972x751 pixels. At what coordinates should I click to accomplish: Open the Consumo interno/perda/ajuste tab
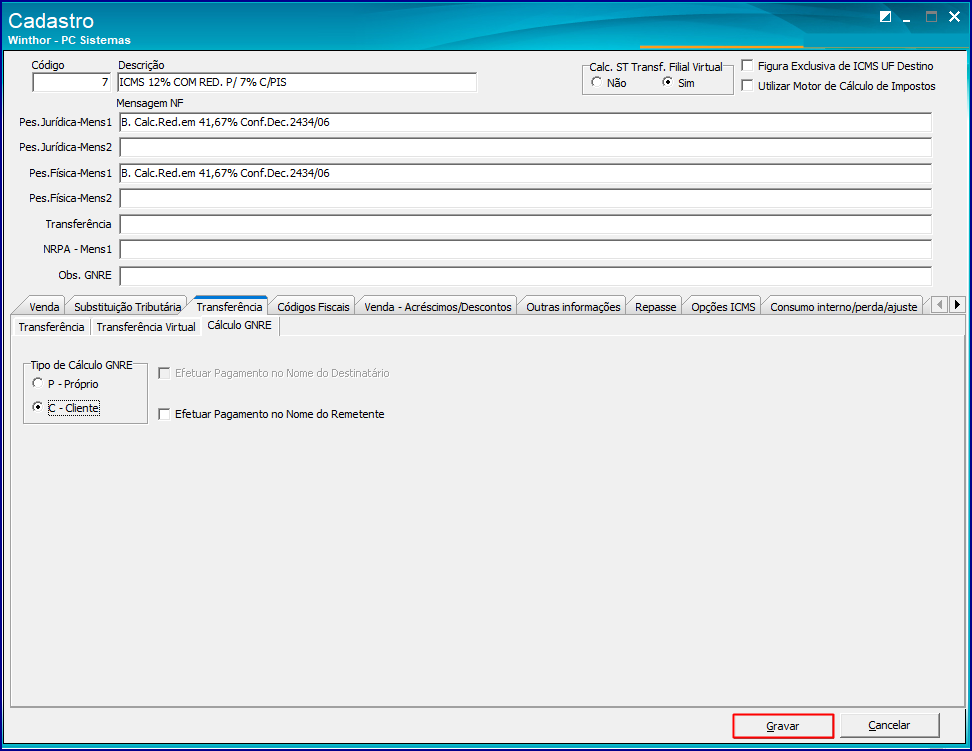tap(843, 306)
